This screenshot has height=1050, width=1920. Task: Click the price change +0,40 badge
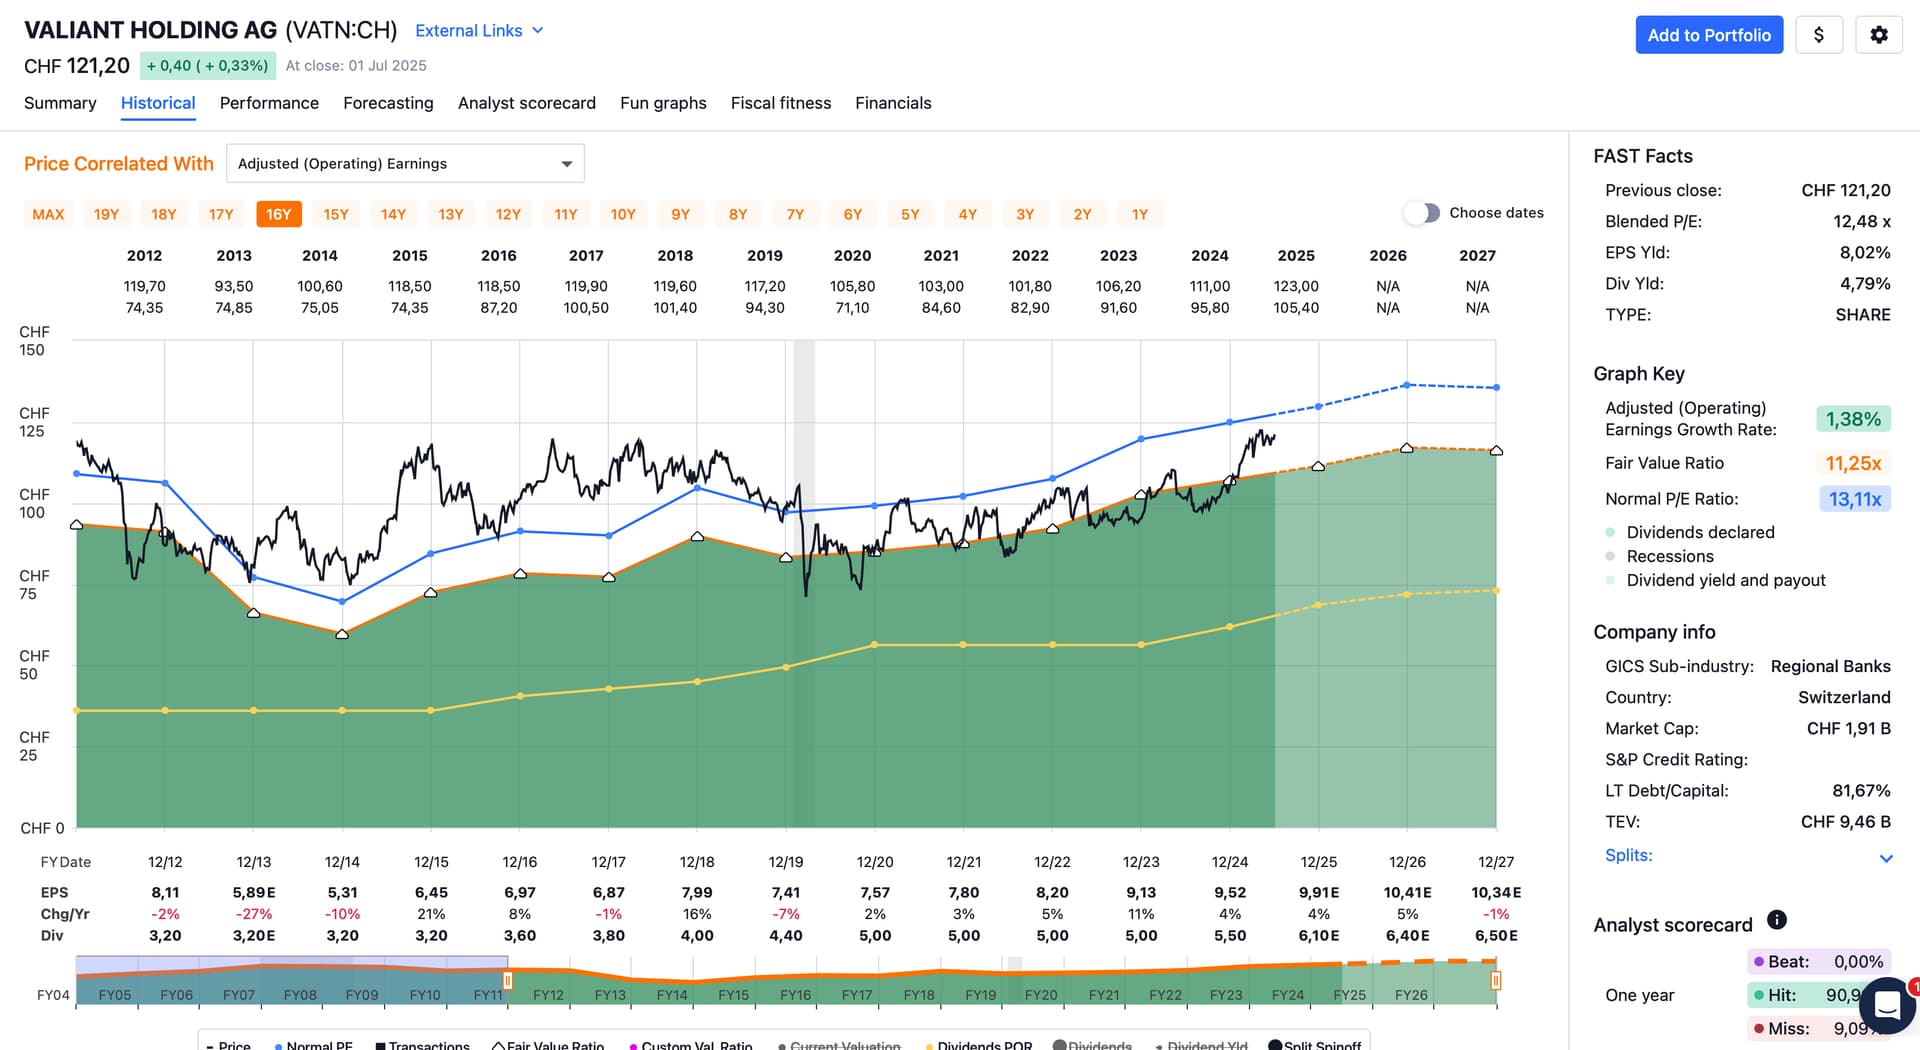click(x=206, y=66)
